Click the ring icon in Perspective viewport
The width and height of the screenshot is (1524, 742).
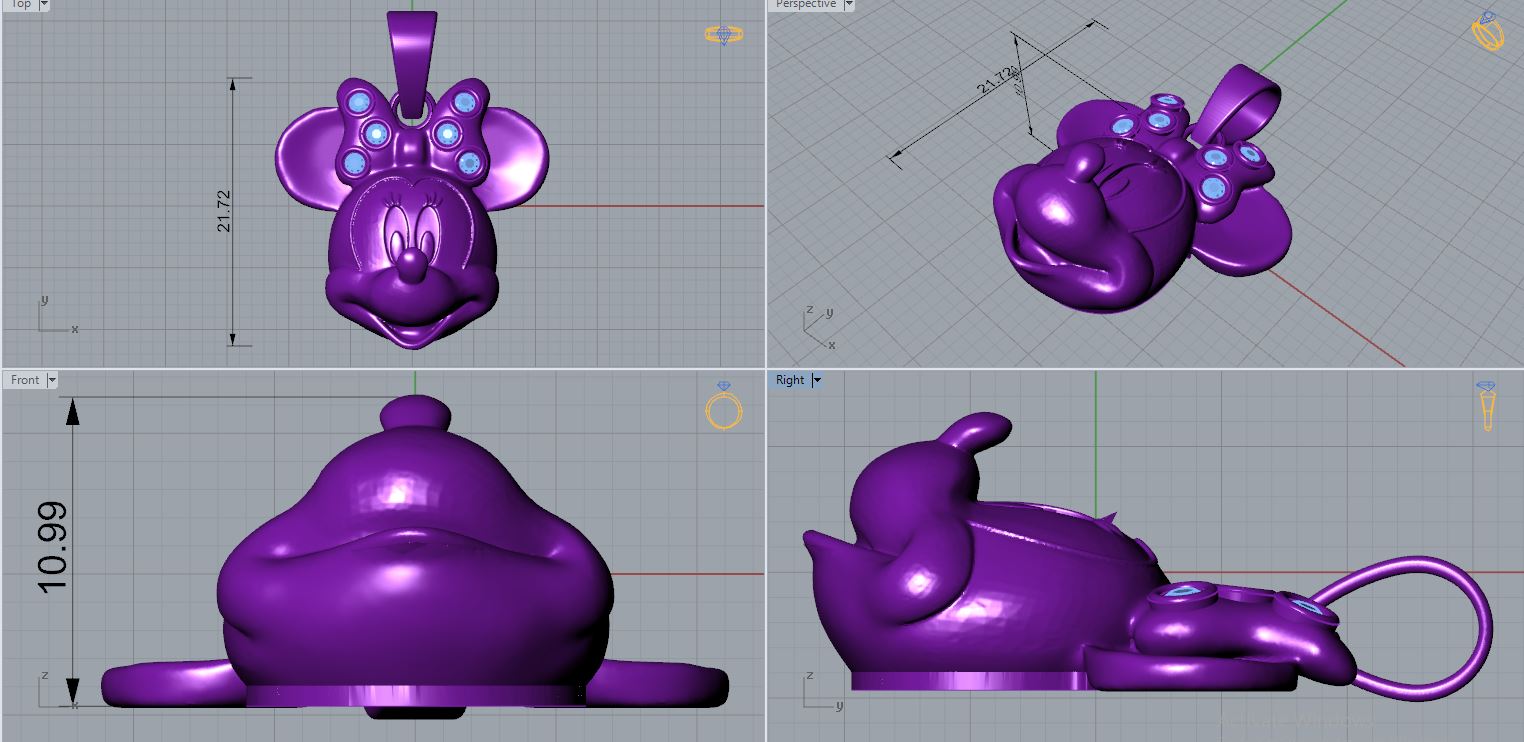1488,32
